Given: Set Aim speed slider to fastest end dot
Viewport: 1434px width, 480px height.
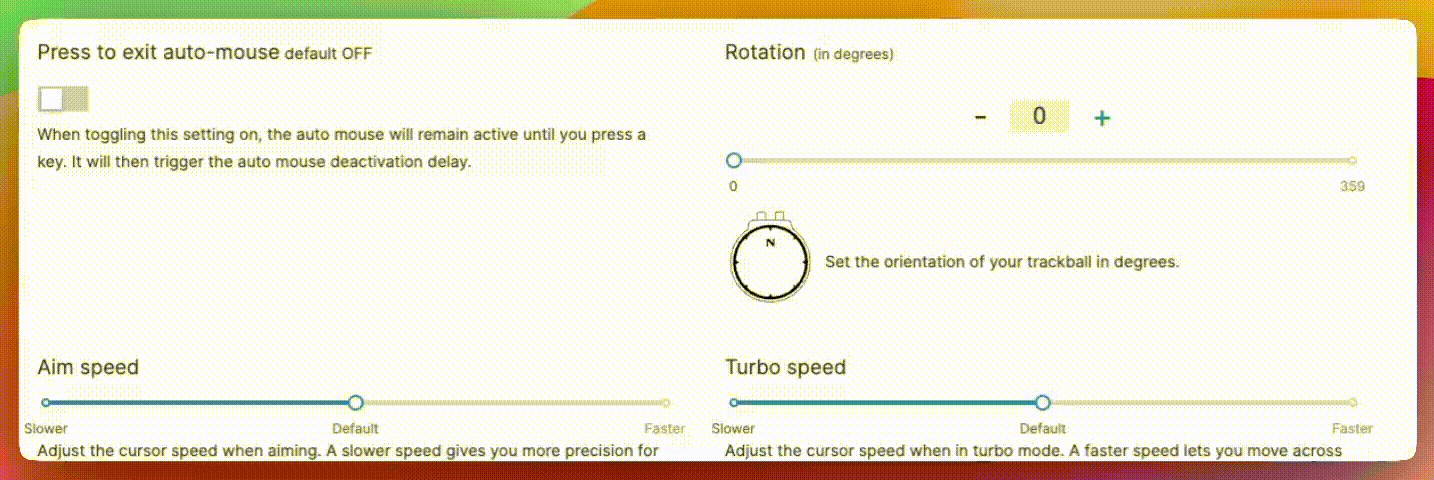Looking at the screenshot, I should (665, 403).
